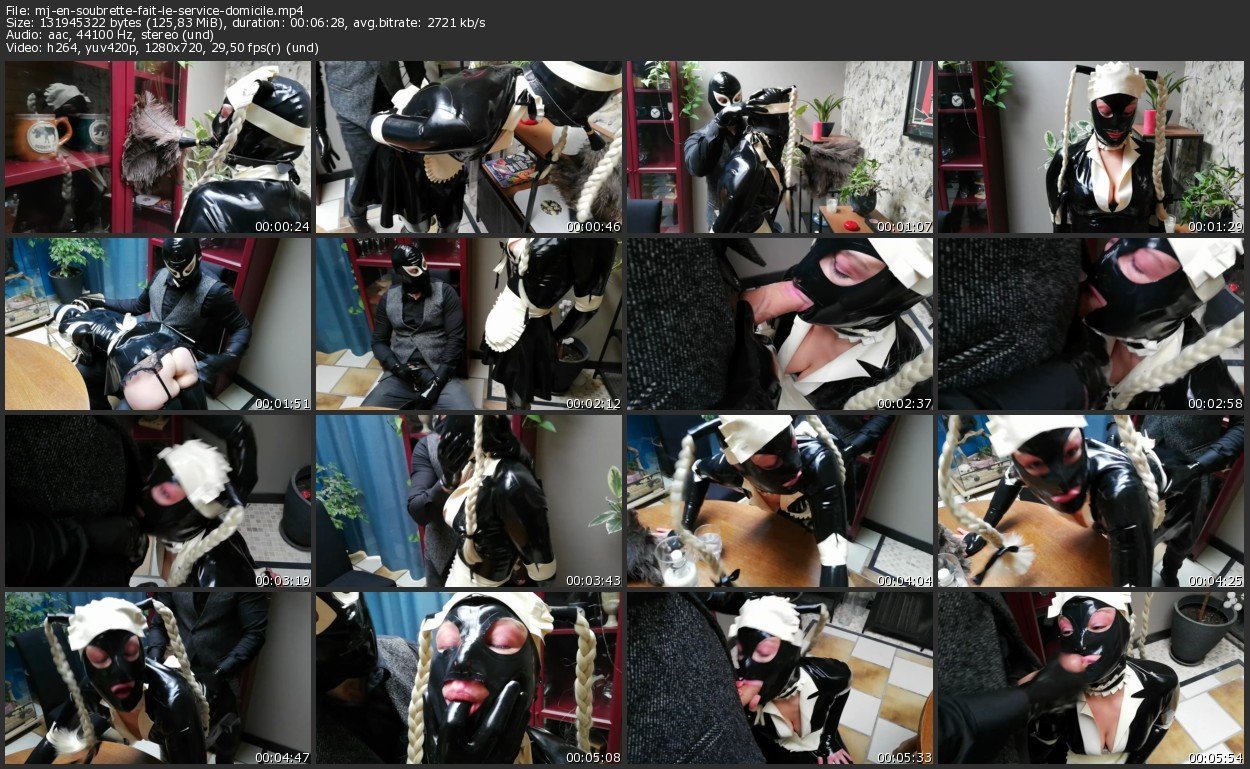
Task: Open the thumbnail at 00:01:07
Action: (780, 147)
